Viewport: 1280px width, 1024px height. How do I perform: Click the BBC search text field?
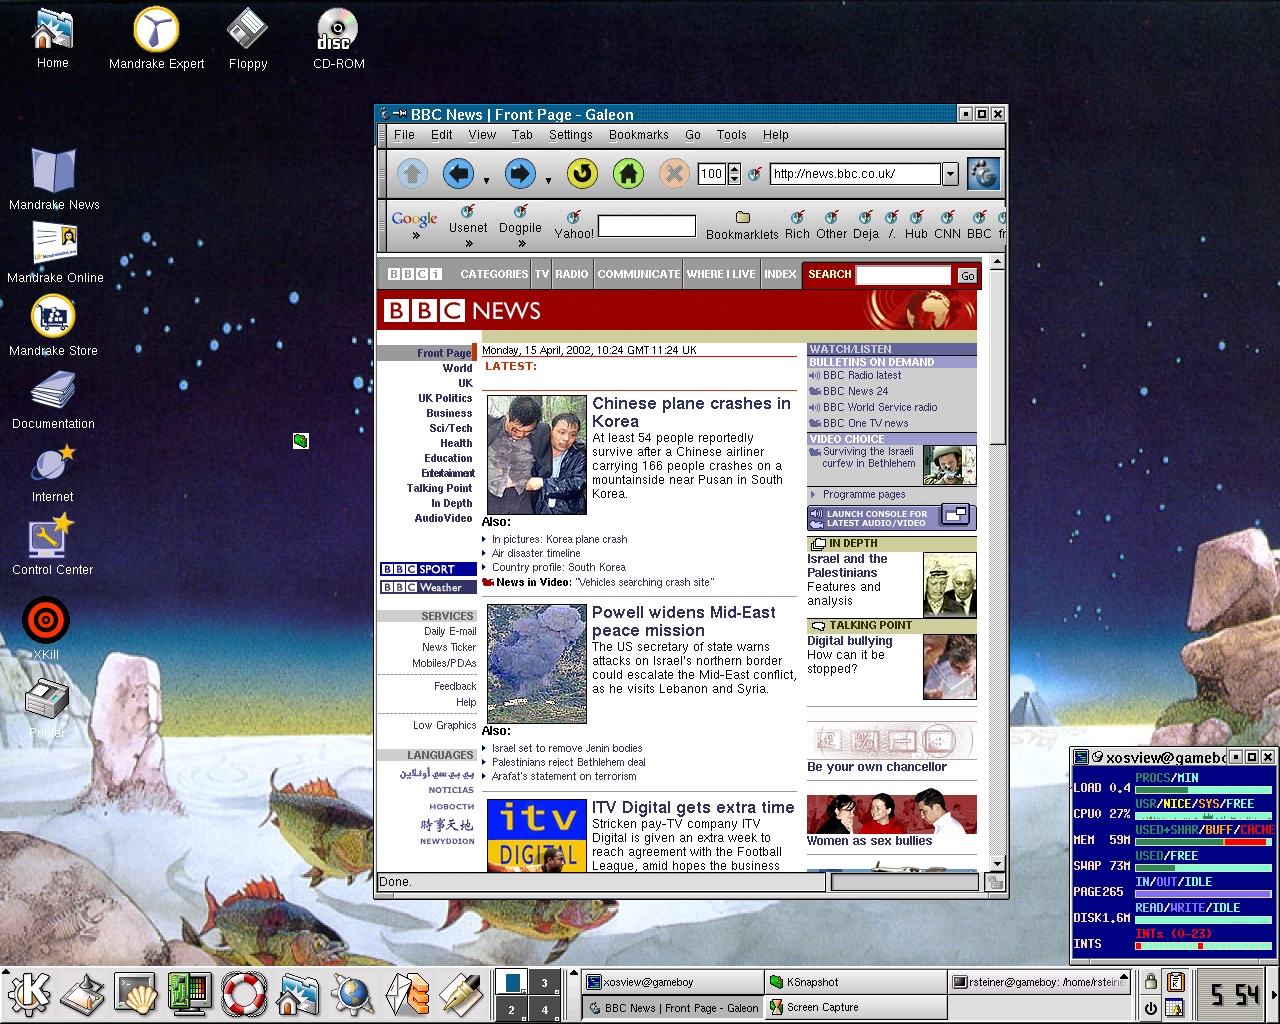pos(904,275)
